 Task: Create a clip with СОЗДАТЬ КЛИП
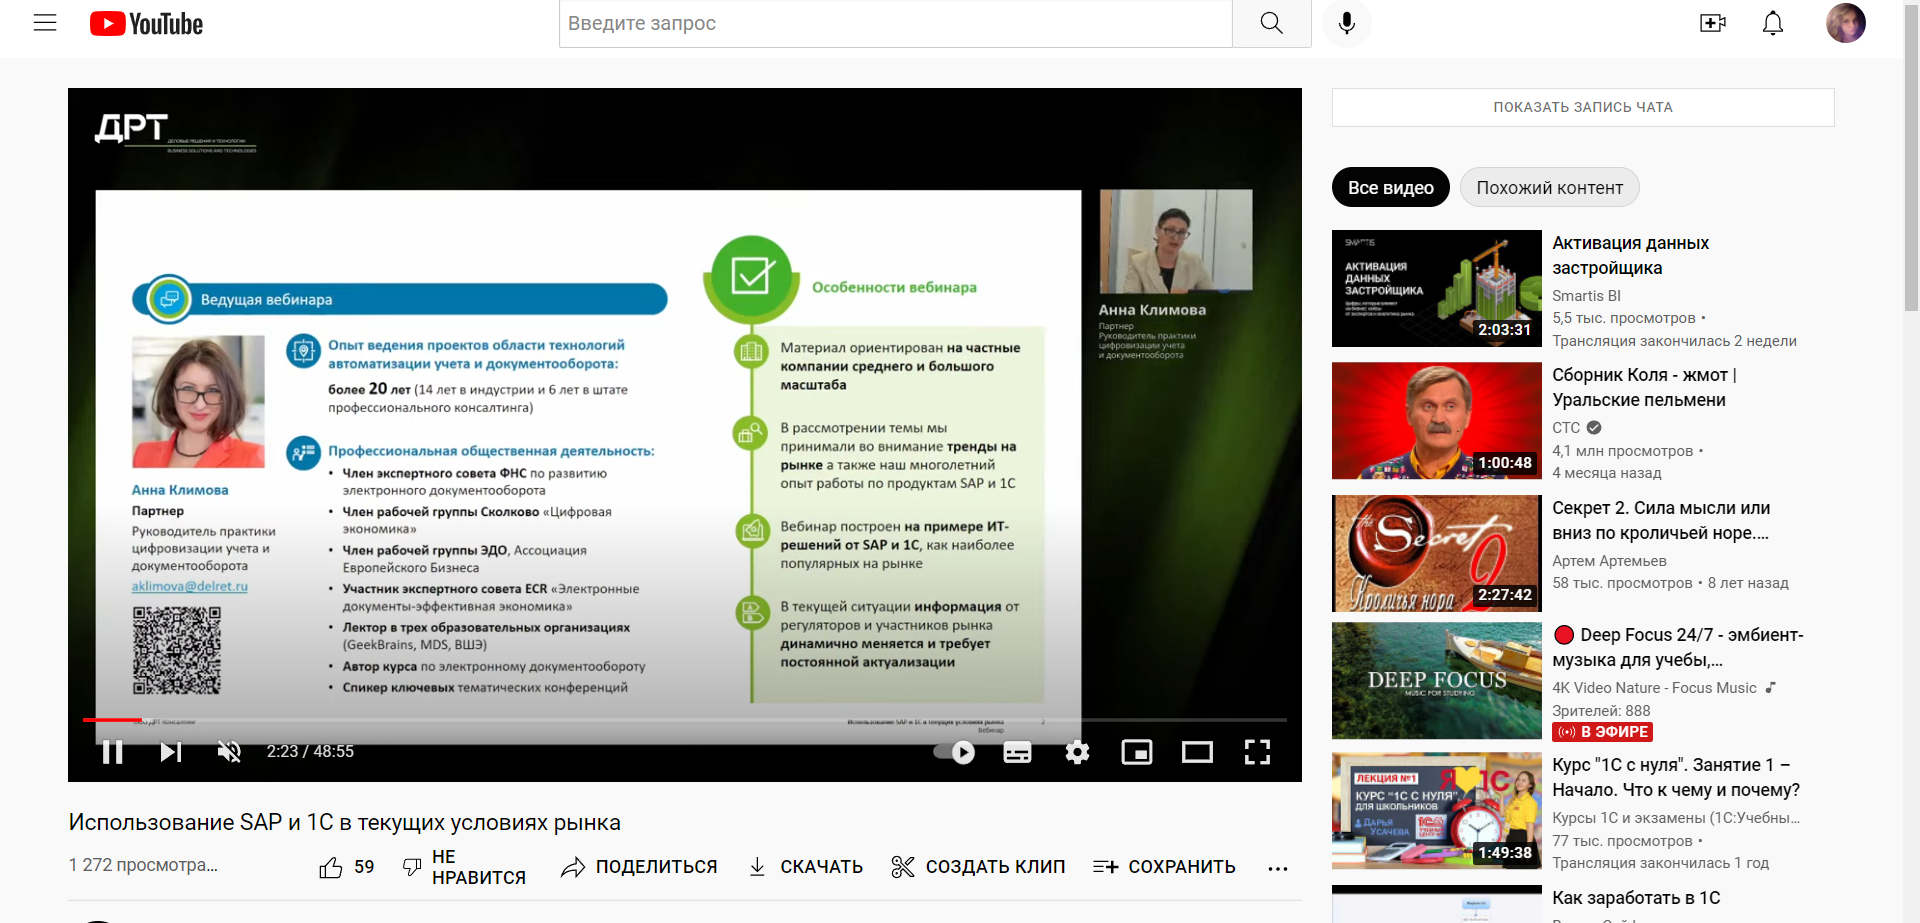pos(978,867)
